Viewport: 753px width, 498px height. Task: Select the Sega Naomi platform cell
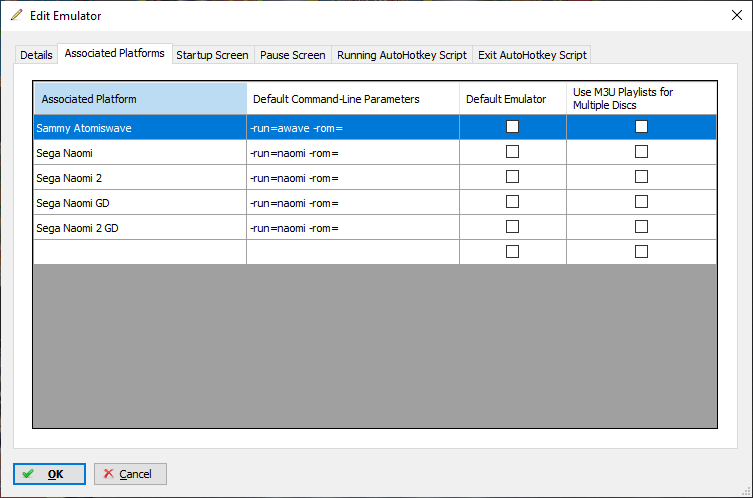pos(140,153)
